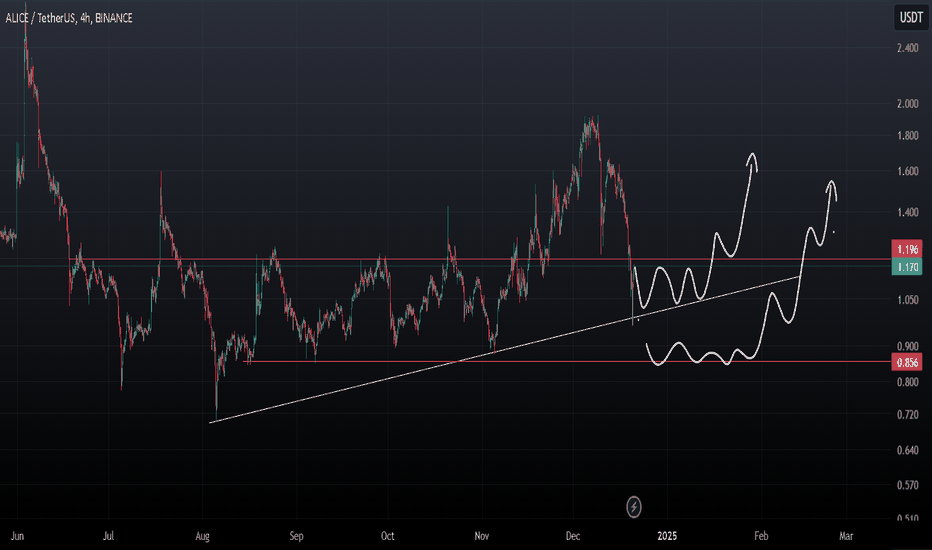Open the USDT currency selector
This screenshot has width=932, height=550.
[911, 18]
